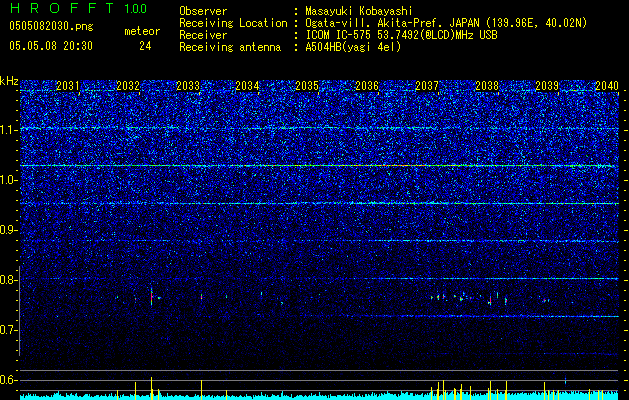
Task: Click the 2032 time marker
Action: click(x=128, y=85)
